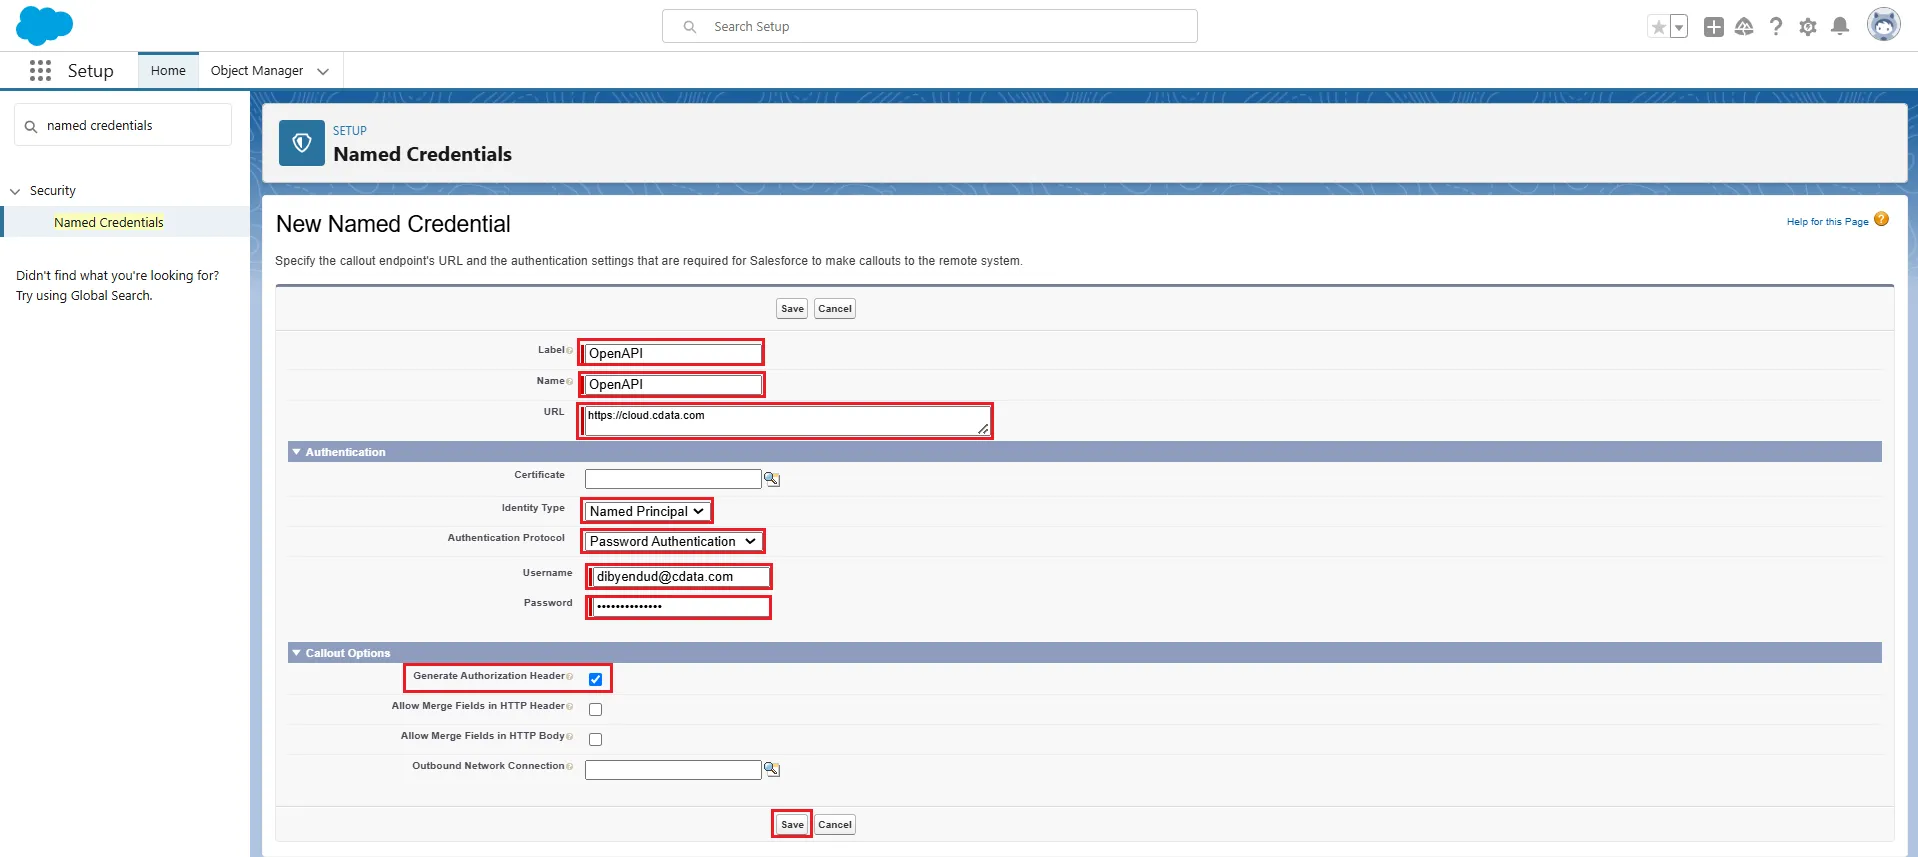Open the App Launcher grid icon
1918x857 pixels.
tap(40, 71)
